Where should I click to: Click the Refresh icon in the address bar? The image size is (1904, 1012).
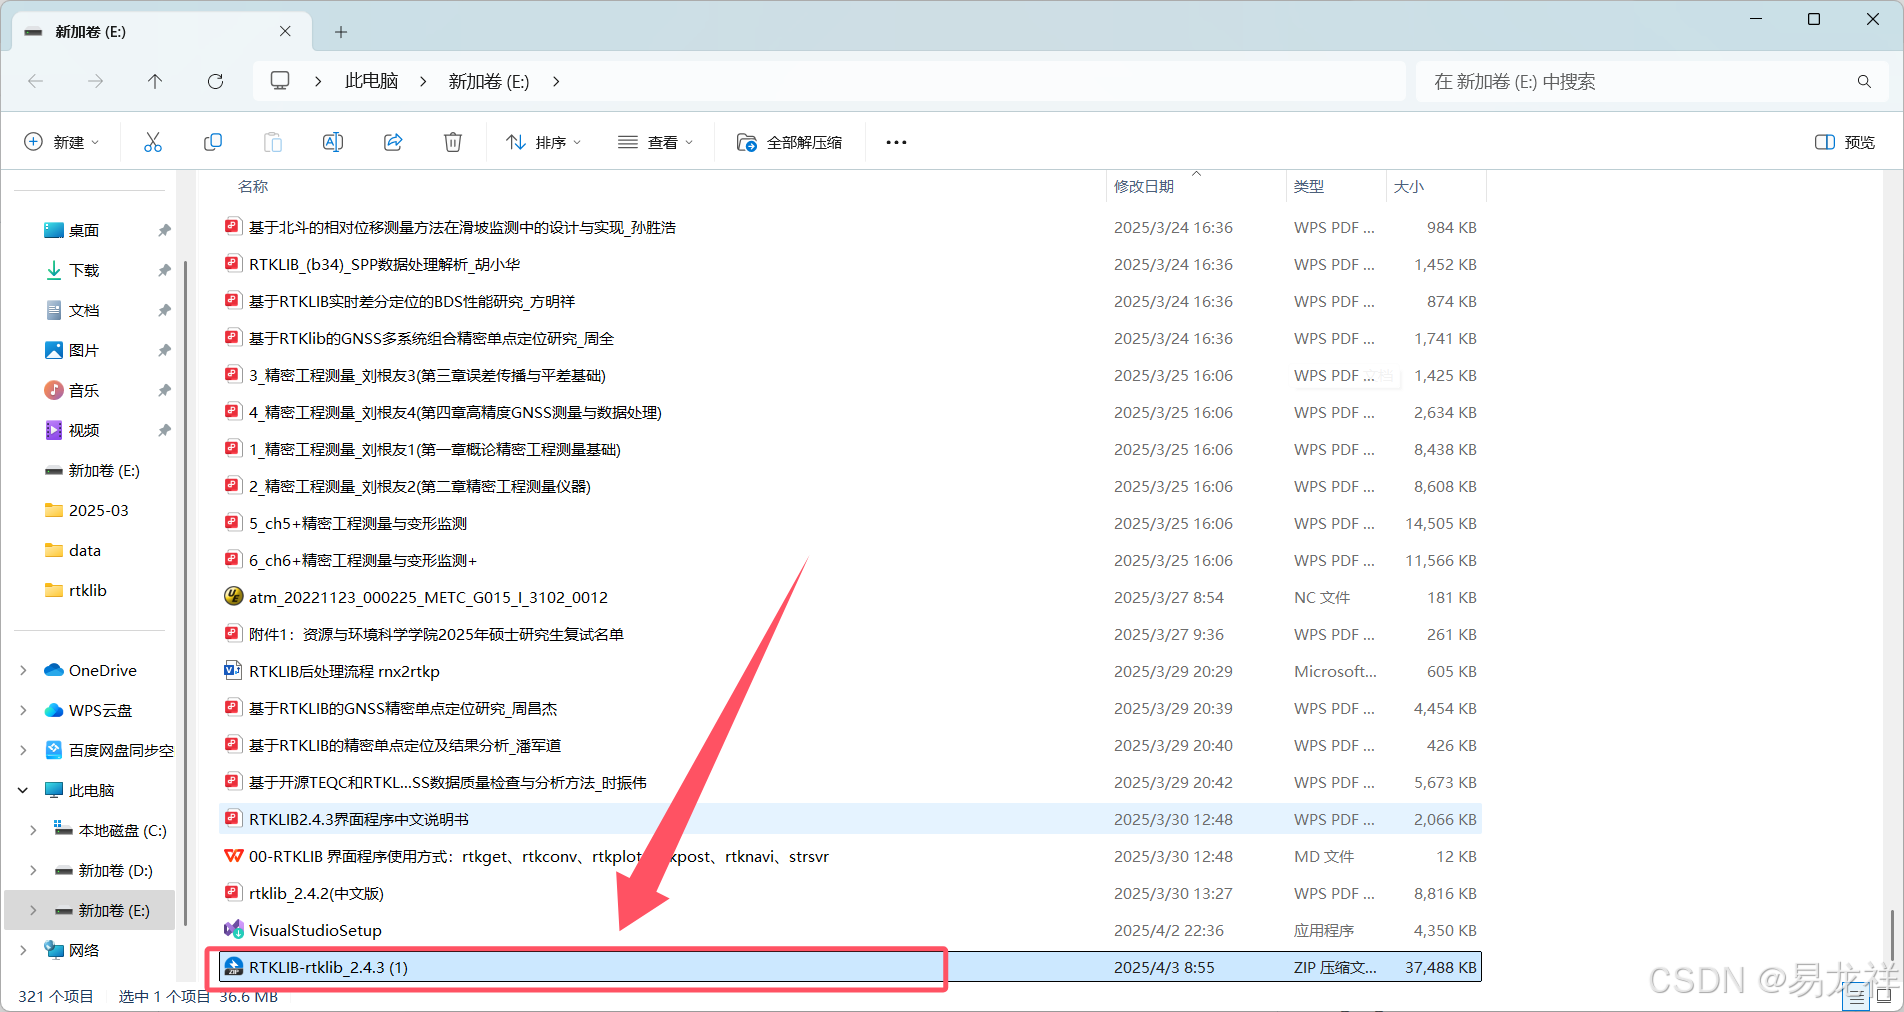pyautogui.click(x=215, y=81)
